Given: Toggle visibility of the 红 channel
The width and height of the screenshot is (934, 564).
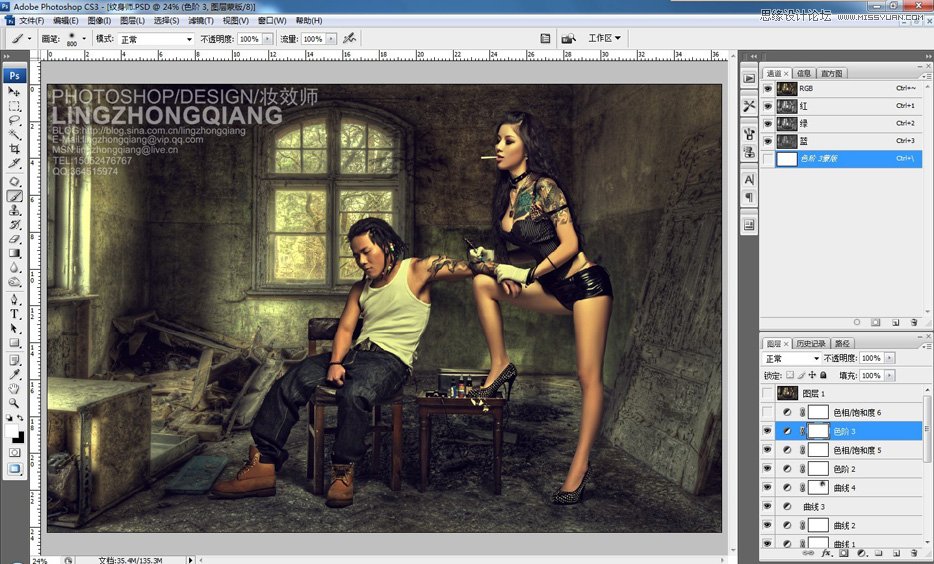Looking at the screenshot, I should click(x=768, y=105).
